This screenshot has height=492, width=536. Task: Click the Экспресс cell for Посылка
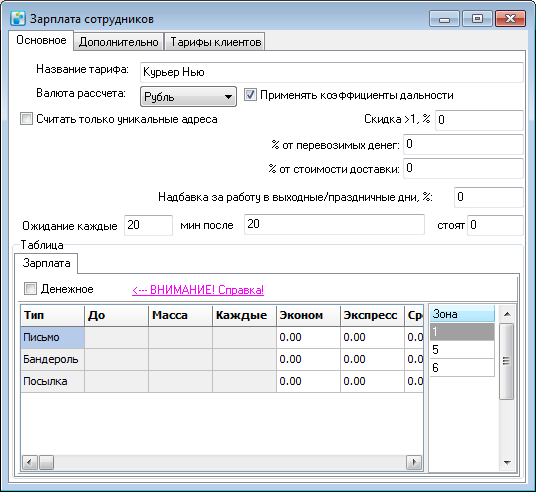[x=372, y=381]
